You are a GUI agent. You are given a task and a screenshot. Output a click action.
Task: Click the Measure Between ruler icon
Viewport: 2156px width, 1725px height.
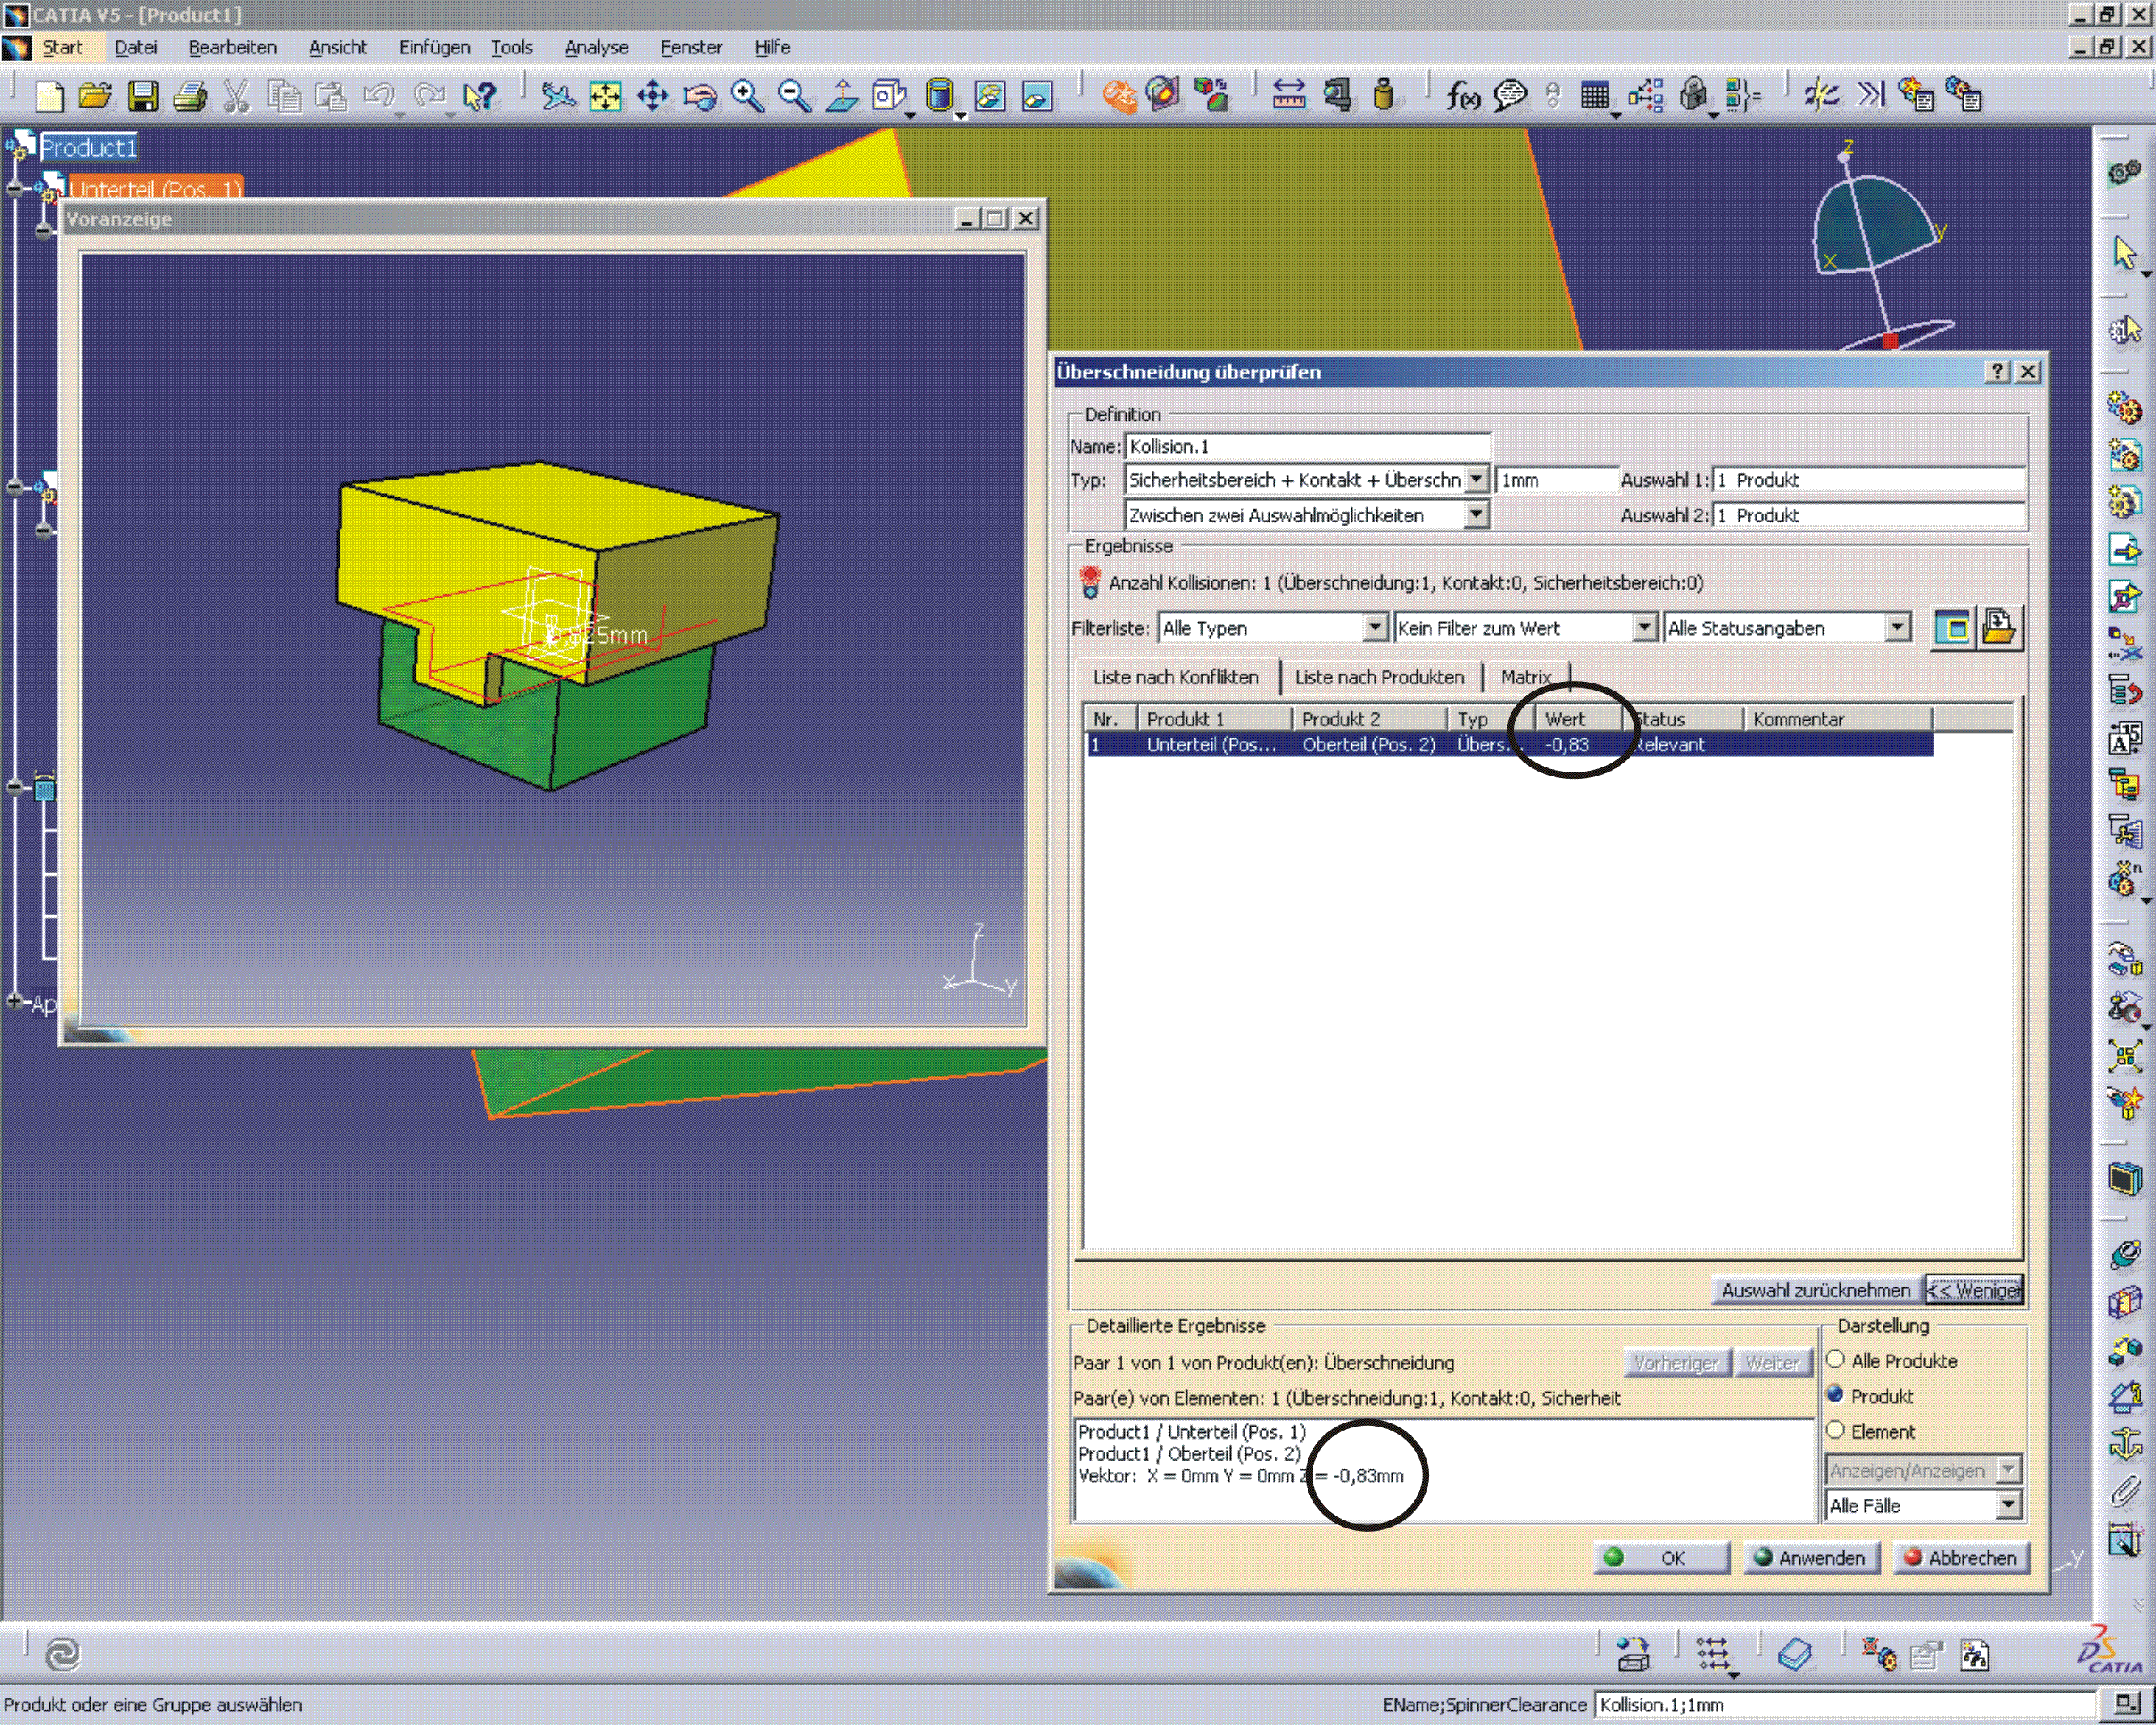pos(1288,96)
